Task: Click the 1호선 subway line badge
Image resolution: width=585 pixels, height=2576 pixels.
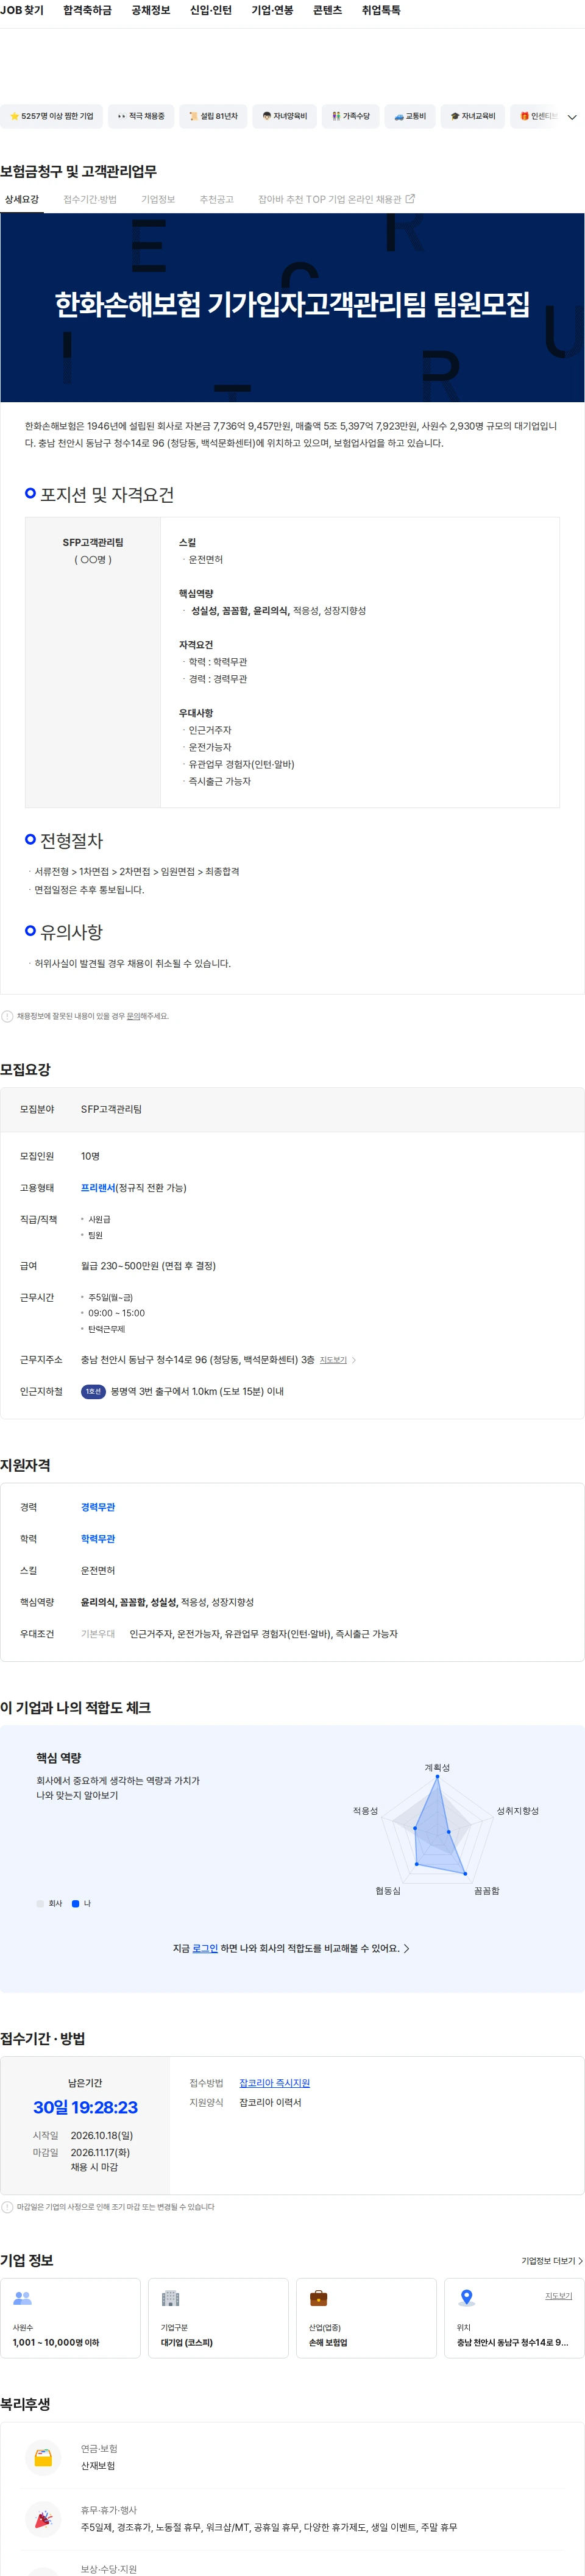Action: tap(93, 1391)
